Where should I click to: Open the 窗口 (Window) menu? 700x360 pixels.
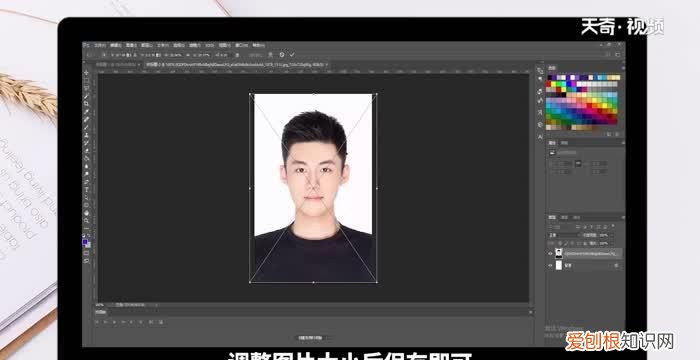(242, 45)
